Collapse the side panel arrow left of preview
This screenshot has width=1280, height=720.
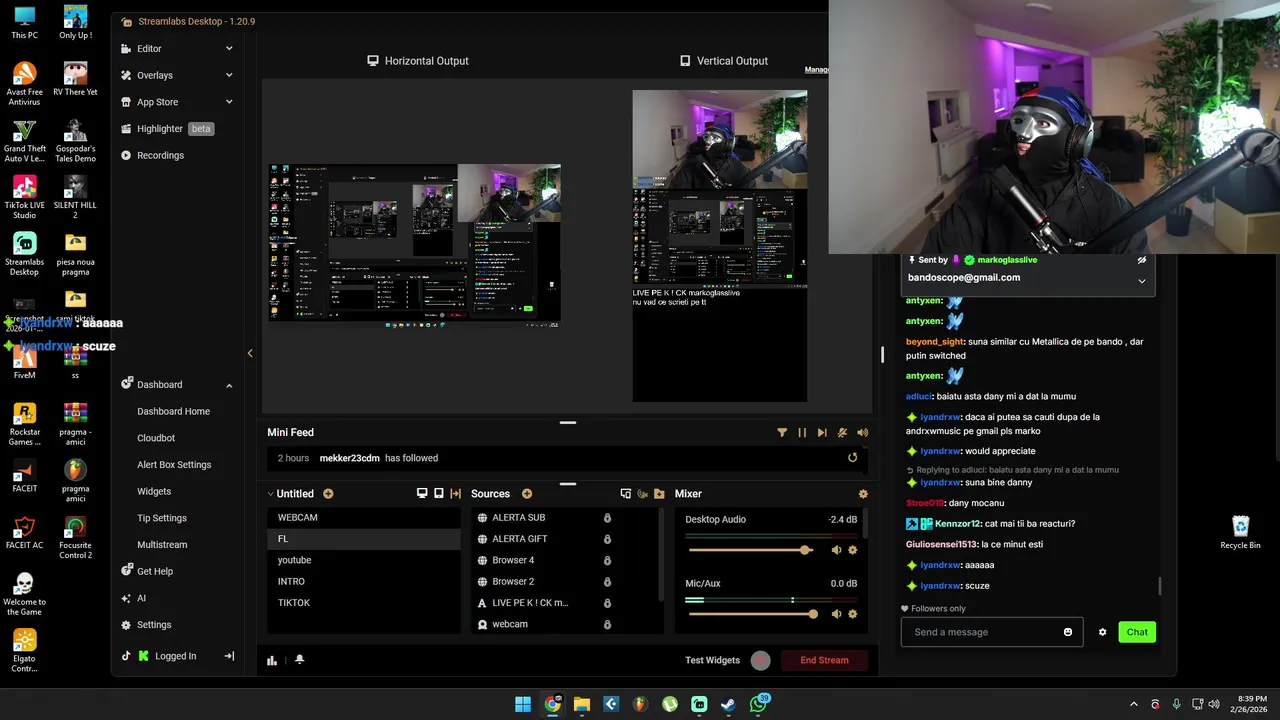250,353
